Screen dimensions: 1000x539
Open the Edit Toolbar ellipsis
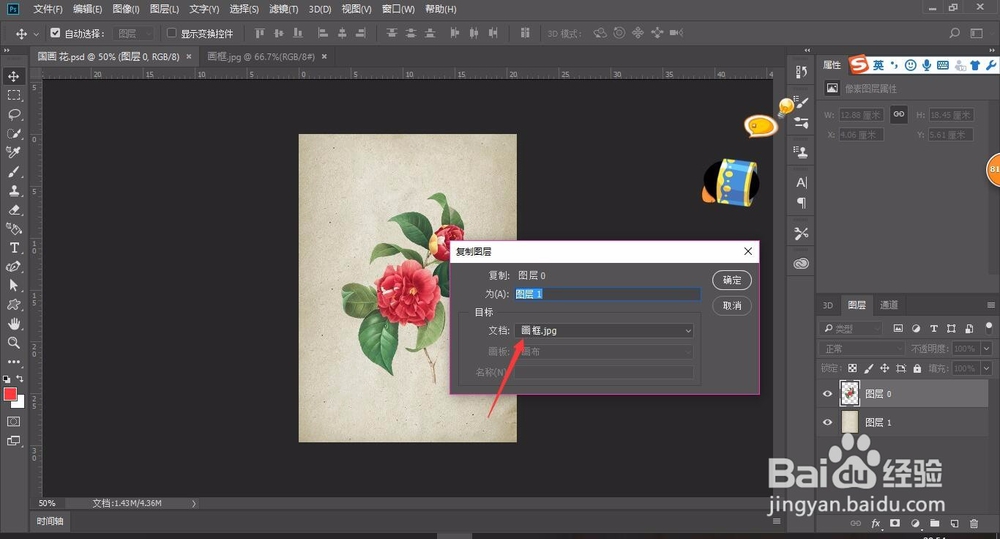[x=13, y=362]
